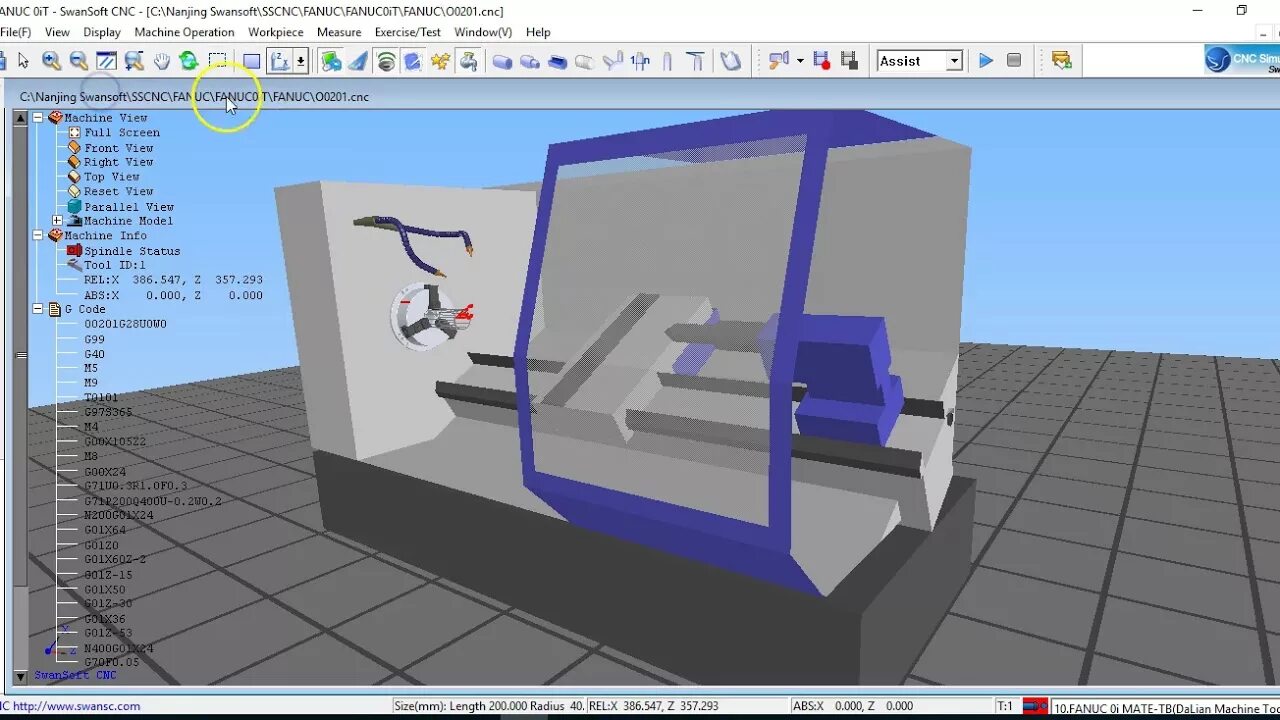Open the Display menu
The image size is (1280, 720).
tap(102, 32)
